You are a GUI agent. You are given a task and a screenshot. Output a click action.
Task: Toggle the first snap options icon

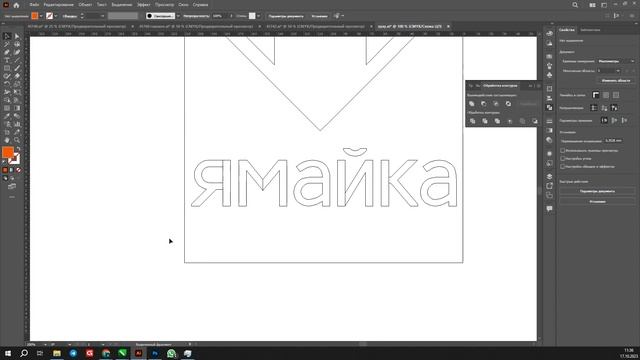click(x=604, y=120)
